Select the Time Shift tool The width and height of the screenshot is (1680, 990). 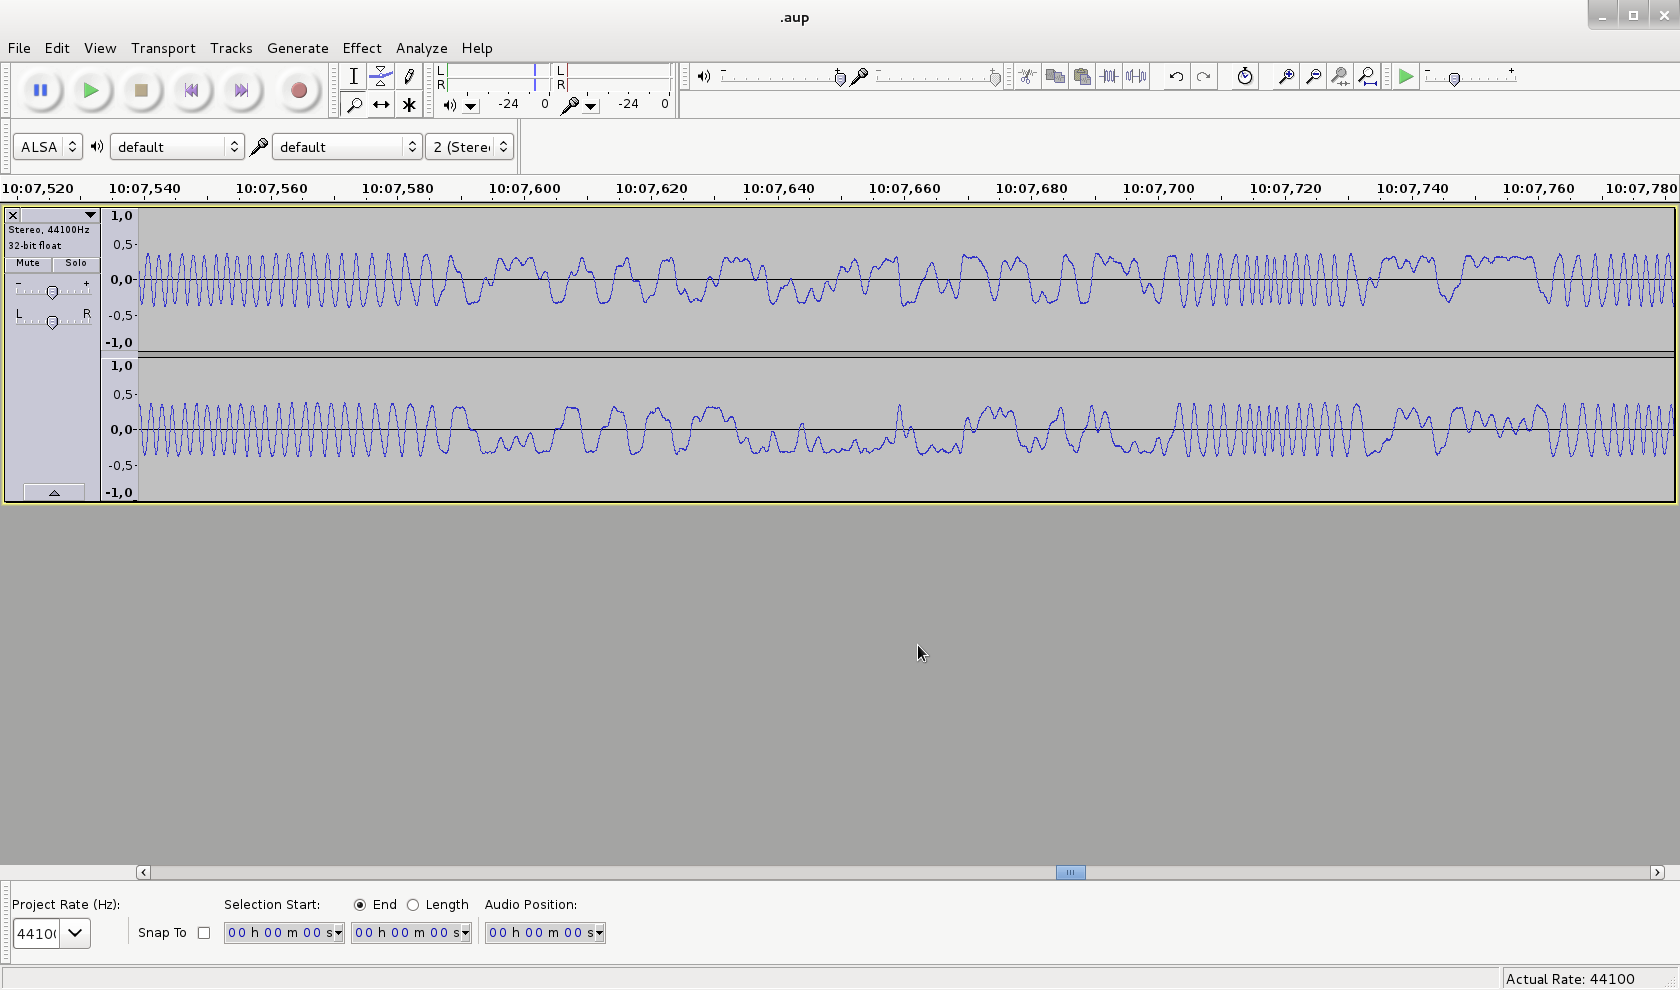[381, 104]
